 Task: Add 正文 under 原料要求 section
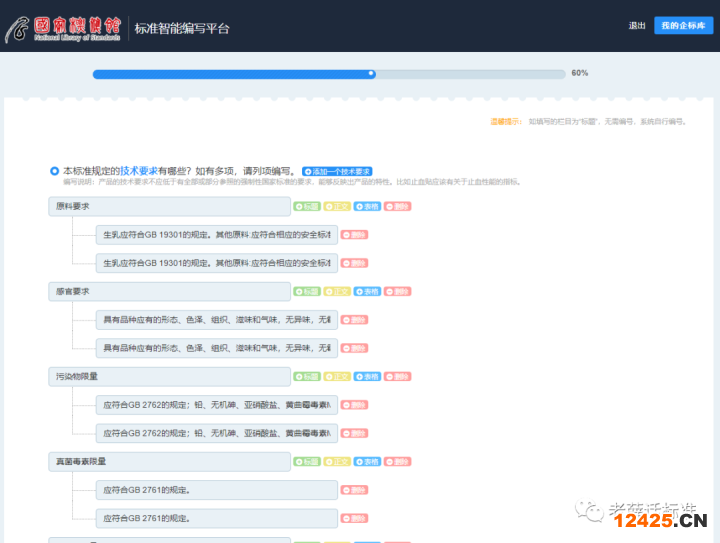click(x=336, y=206)
